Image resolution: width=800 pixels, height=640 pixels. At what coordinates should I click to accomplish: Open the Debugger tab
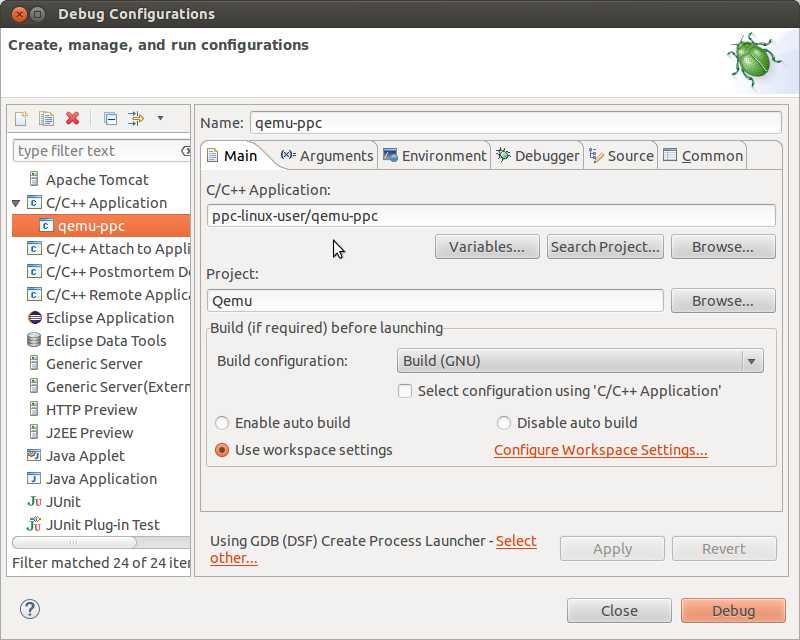click(x=538, y=156)
